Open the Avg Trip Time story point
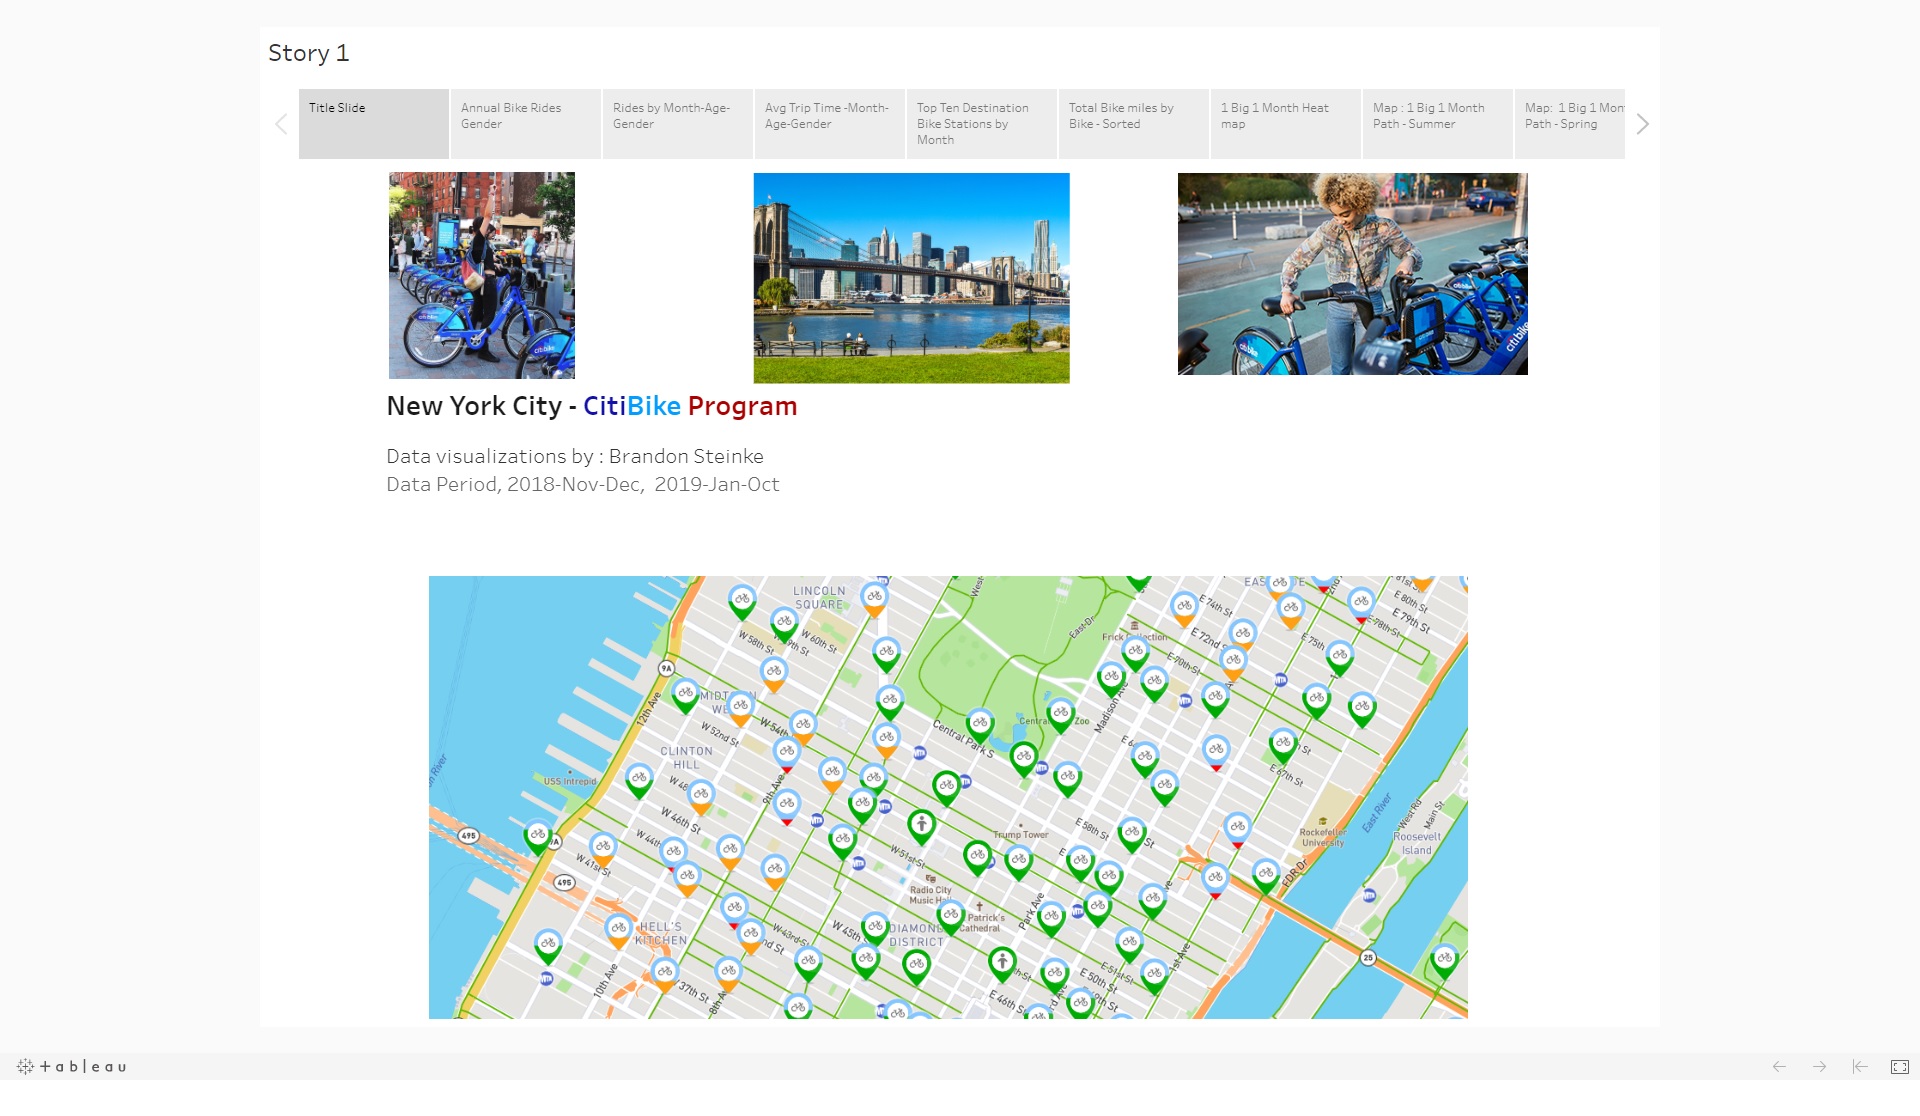The height and width of the screenshot is (1116, 1920). click(x=830, y=124)
